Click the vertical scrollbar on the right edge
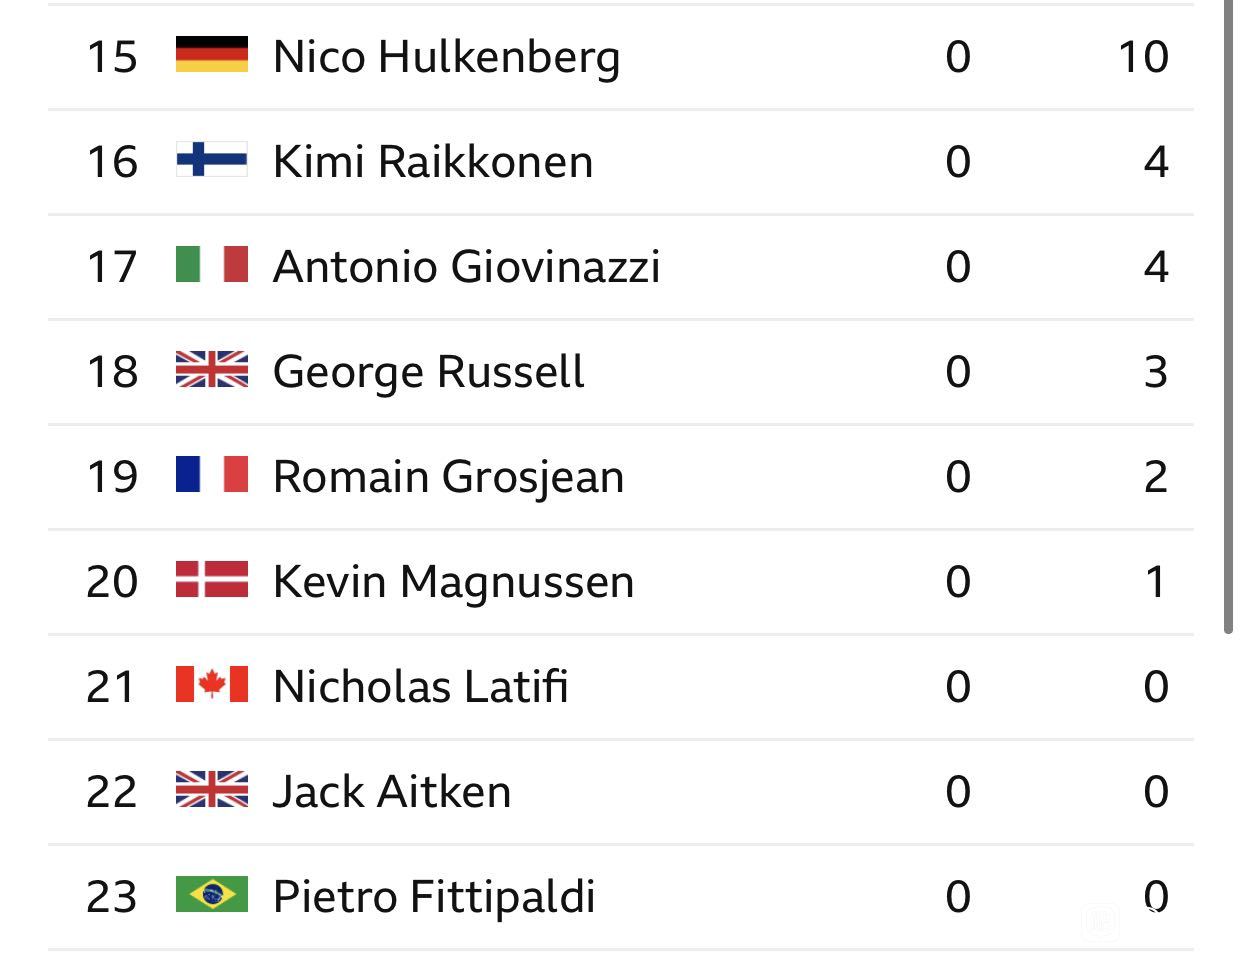This screenshot has height=956, width=1242. (1228, 316)
